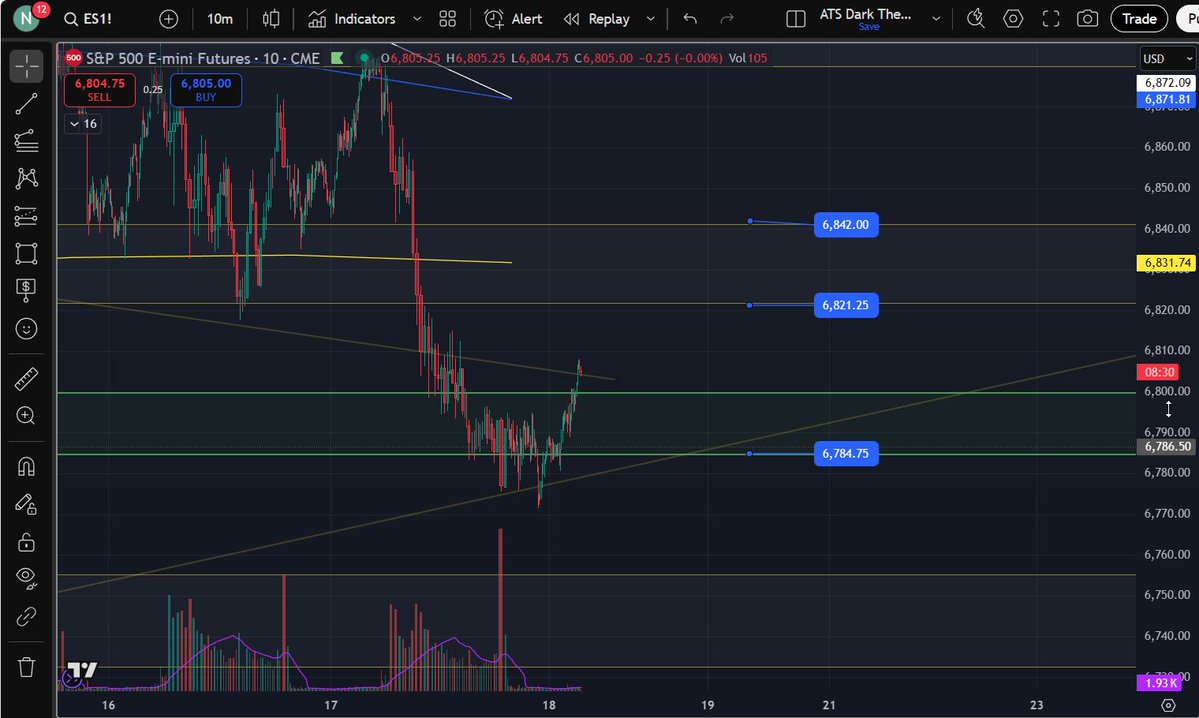Select the forecasting and measurement tools
This screenshot has height=718, width=1199.
(x=26, y=216)
